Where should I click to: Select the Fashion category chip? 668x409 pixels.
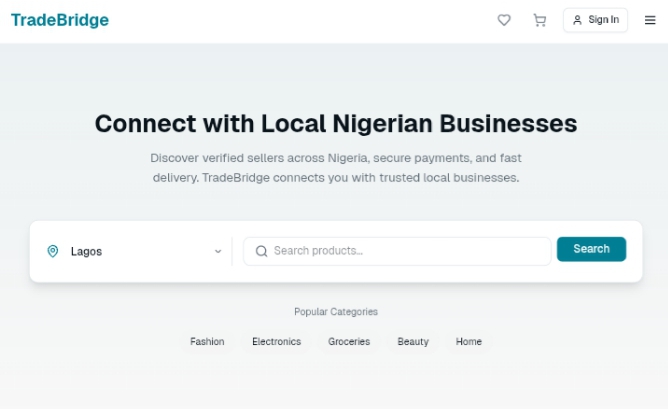click(207, 342)
